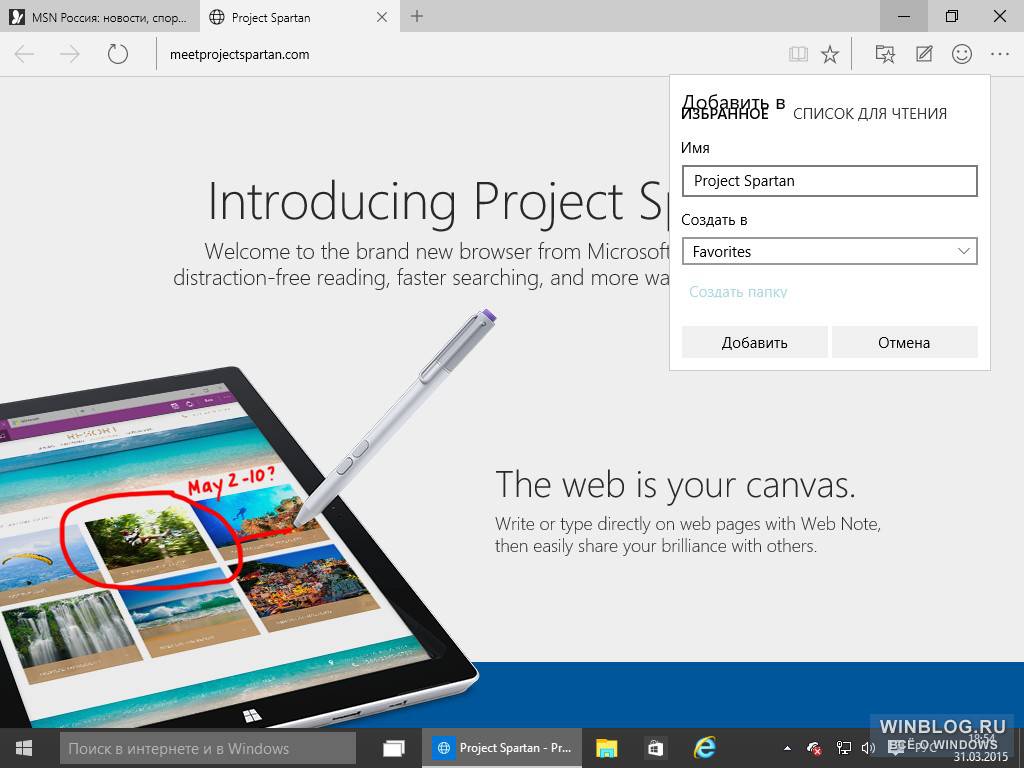Click the Имя field containing Project Spartan
1024x768 pixels.
click(x=829, y=181)
